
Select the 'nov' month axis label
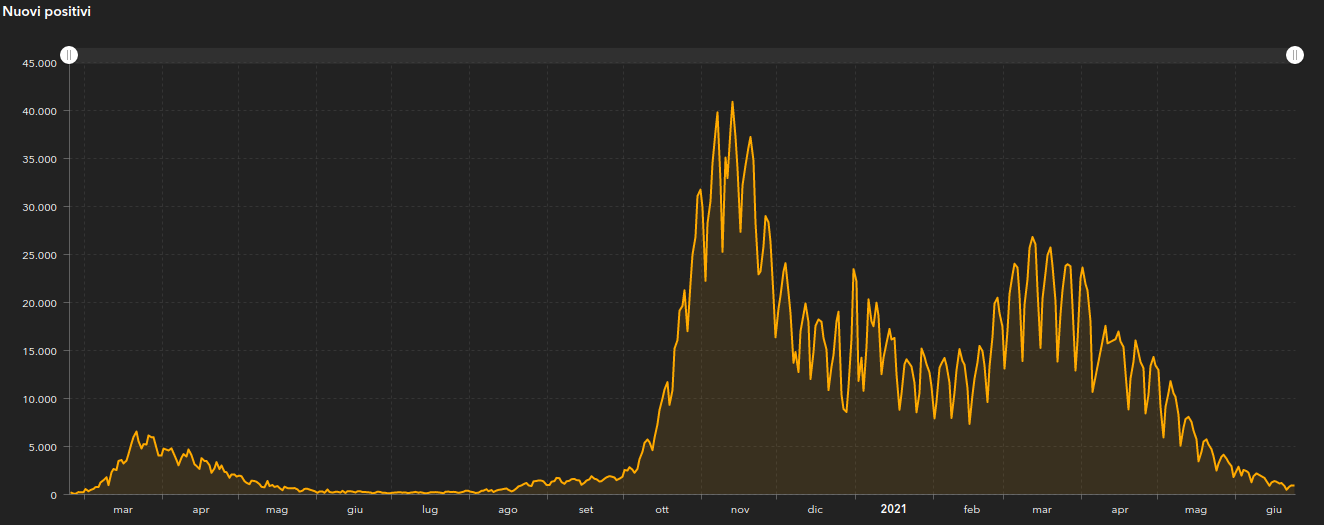coord(740,510)
